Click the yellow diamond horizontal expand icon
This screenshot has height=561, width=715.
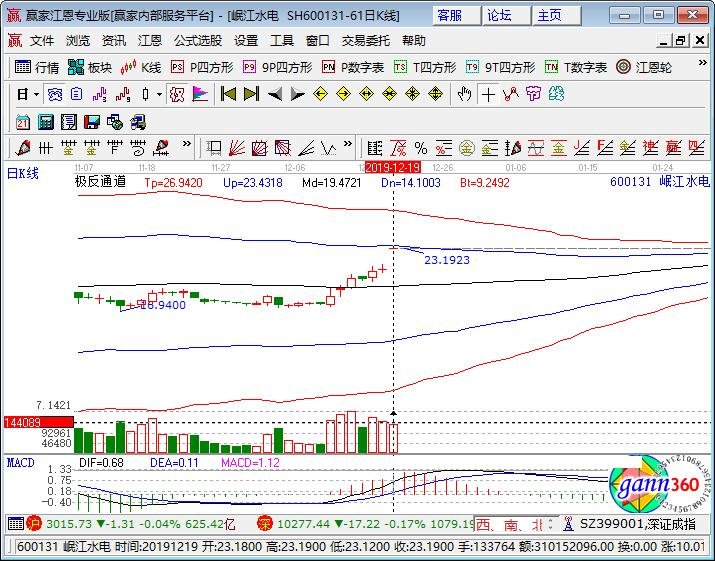pyautogui.click(x=367, y=94)
